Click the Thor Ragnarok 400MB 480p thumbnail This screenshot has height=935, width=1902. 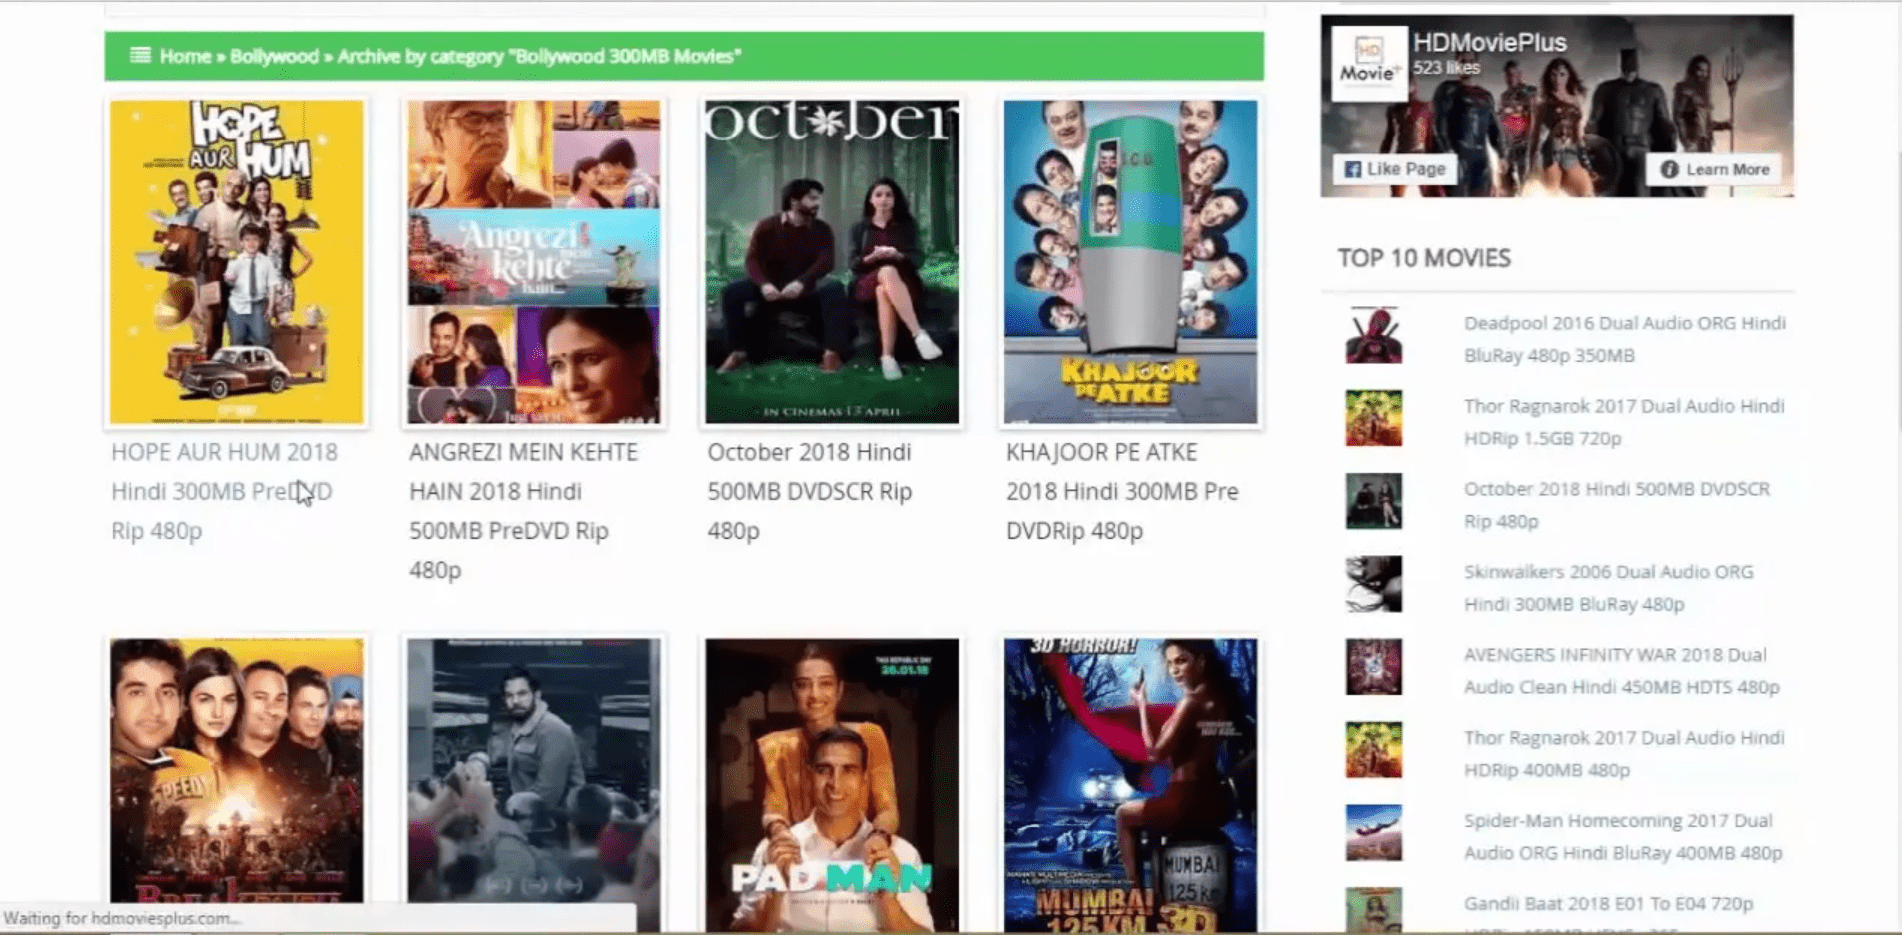click(1373, 750)
